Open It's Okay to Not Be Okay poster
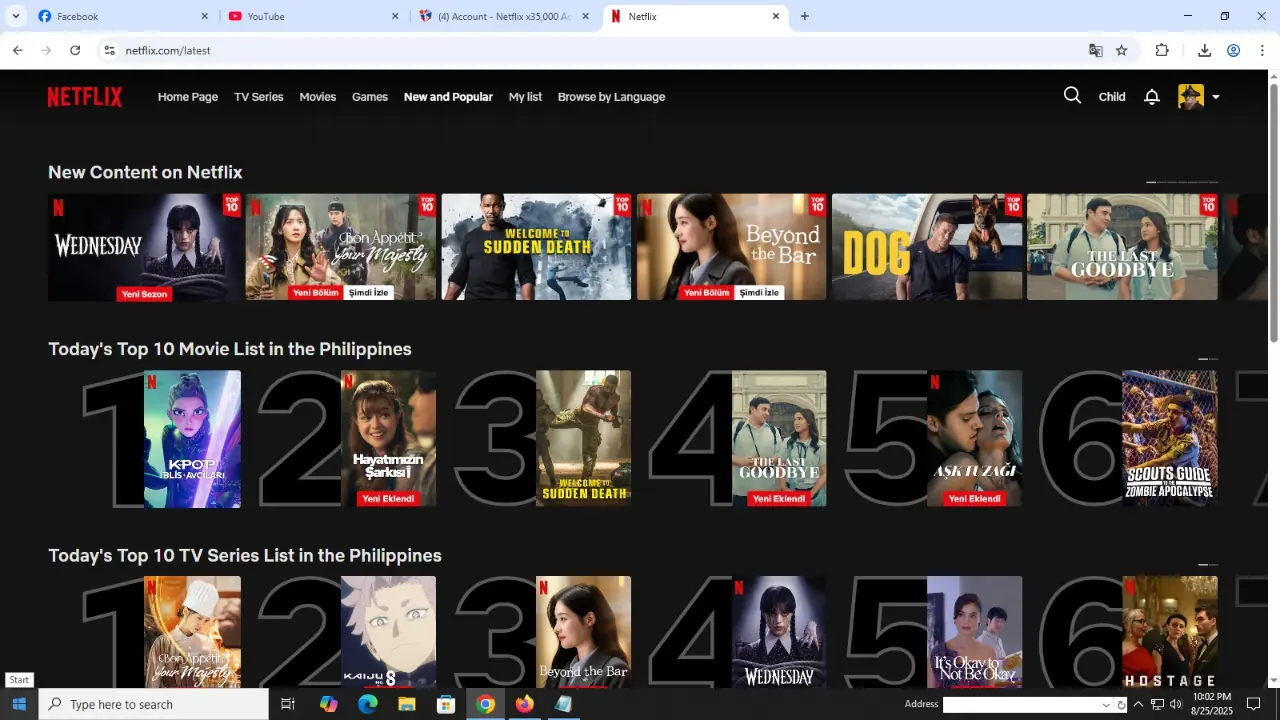 point(974,631)
